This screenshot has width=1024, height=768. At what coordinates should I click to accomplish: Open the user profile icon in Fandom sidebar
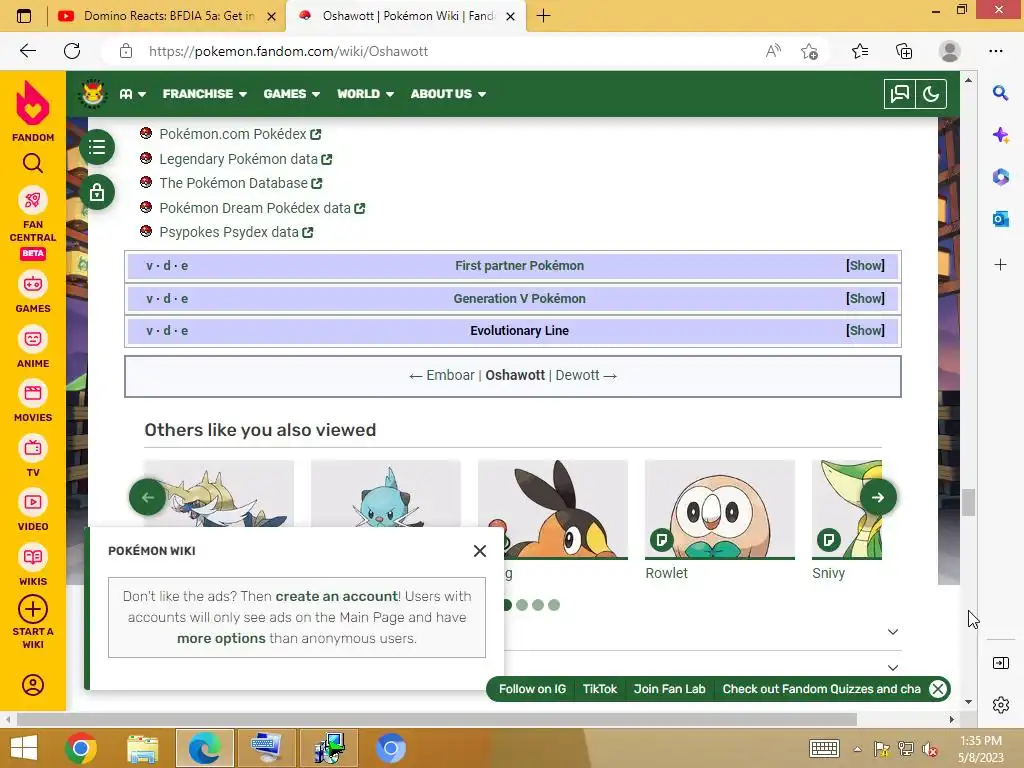(x=33, y=685)
